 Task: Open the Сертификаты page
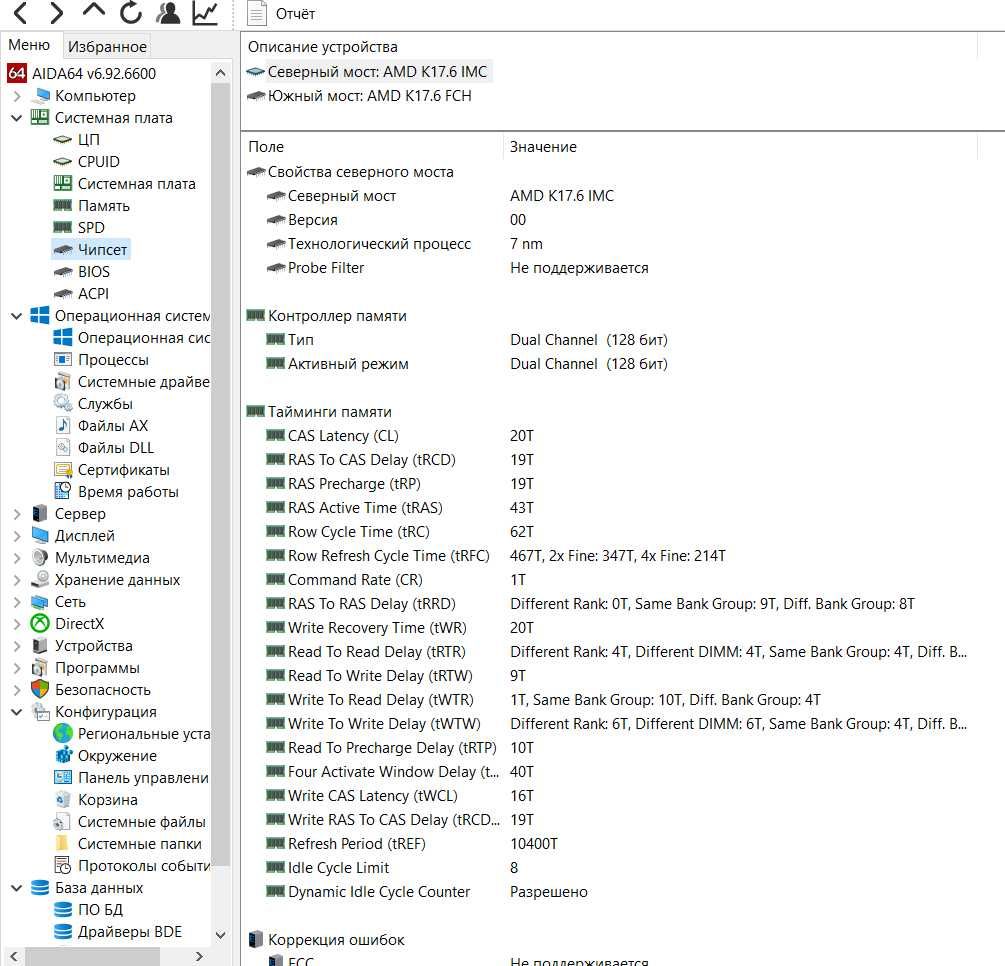click(x=123, y=470)
